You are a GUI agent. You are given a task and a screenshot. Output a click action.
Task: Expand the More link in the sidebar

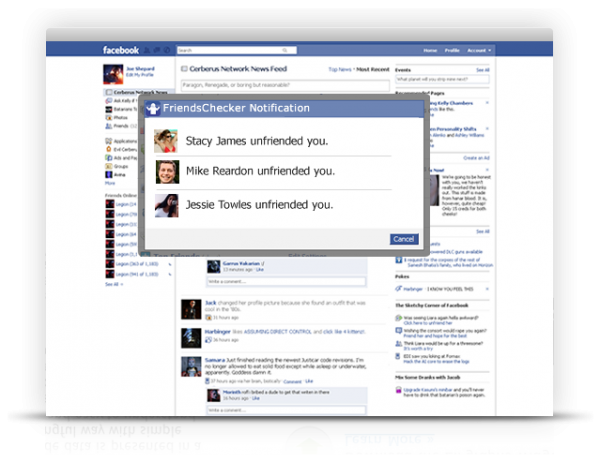click(110, 183)
